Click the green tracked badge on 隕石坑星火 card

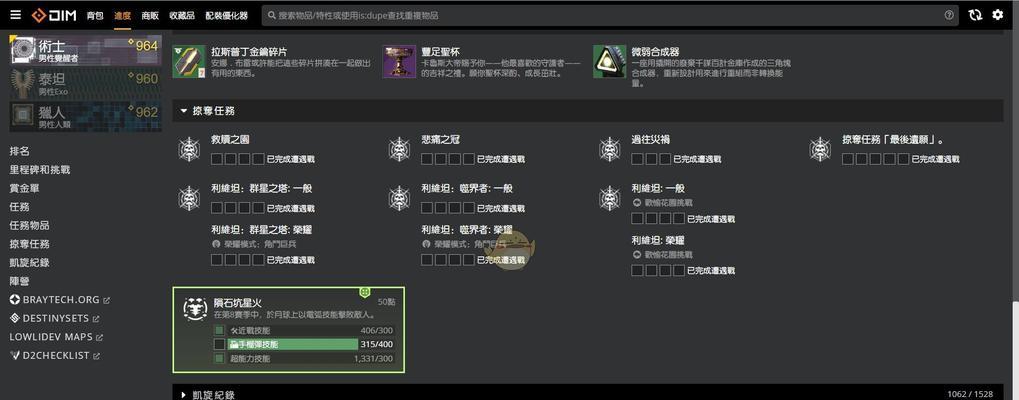coord(365,293)
